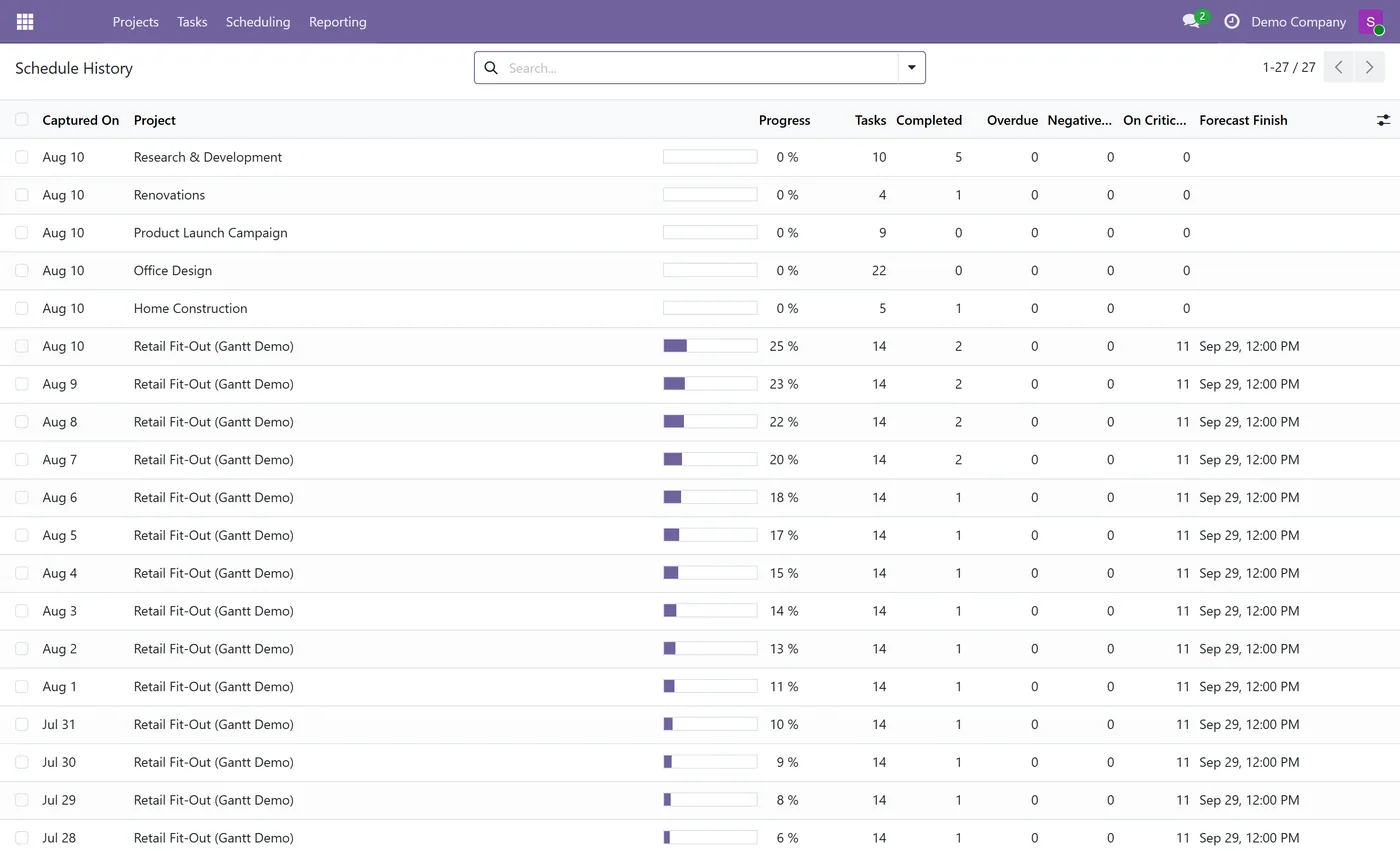This screenshot has width=1400, height=851.
Task: Open the apps grid home menu
Action: [25, 21]
